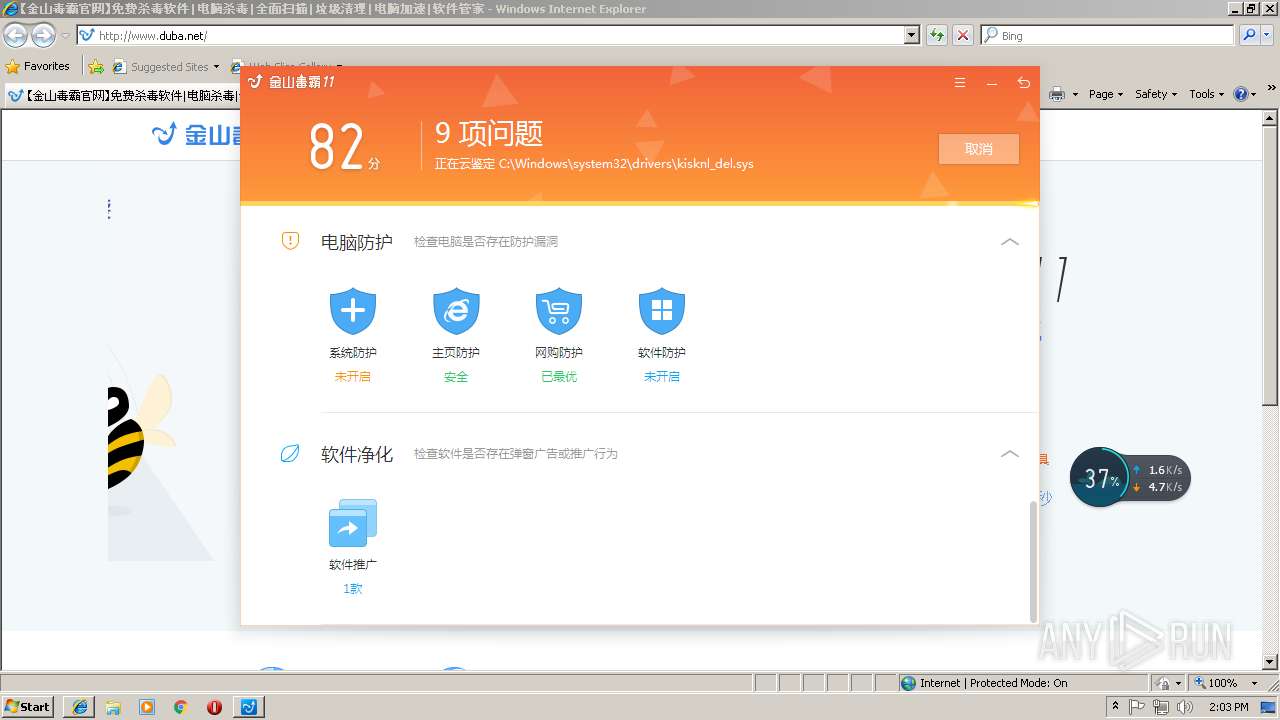Refresh the page with the IE refresh icon
The image size is (1280, 720).
[x=937, y=35]
